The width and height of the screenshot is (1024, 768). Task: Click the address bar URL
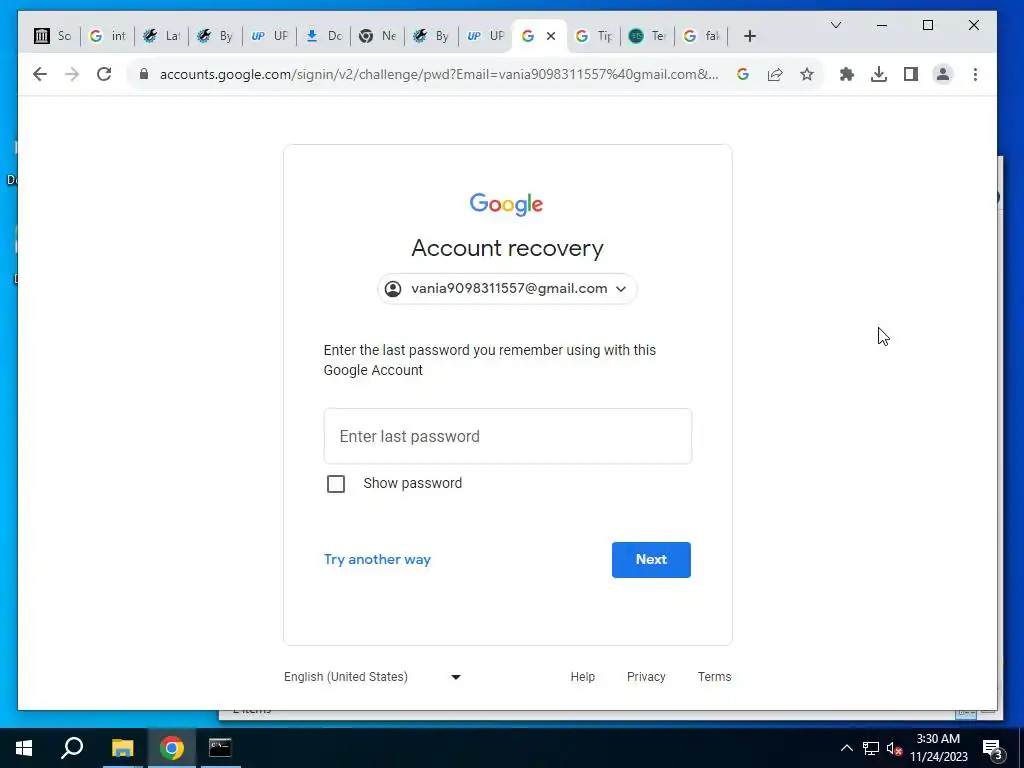pos(439,74)
